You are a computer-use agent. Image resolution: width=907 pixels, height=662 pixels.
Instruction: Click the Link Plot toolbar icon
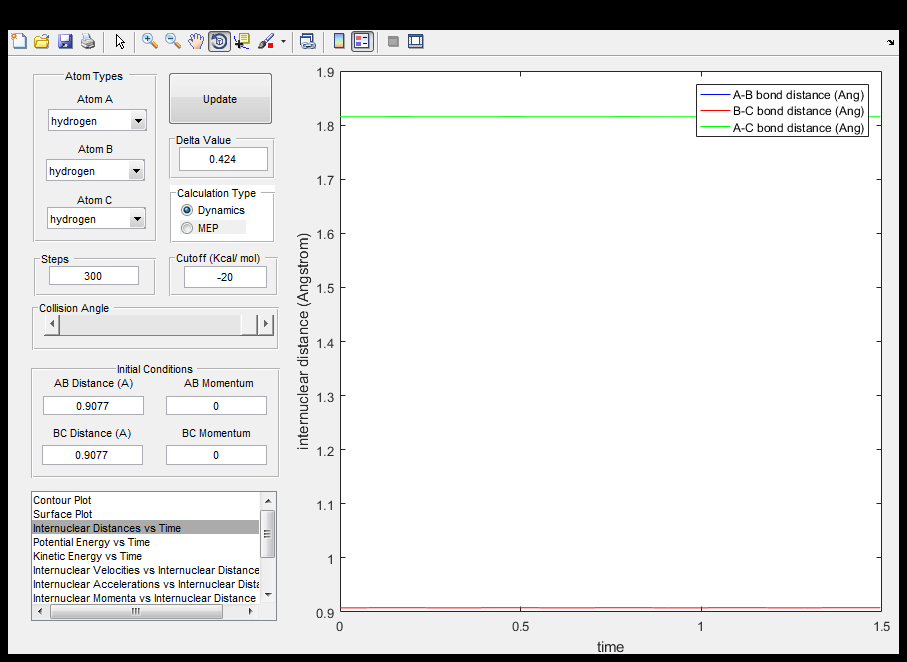[308, 41]
